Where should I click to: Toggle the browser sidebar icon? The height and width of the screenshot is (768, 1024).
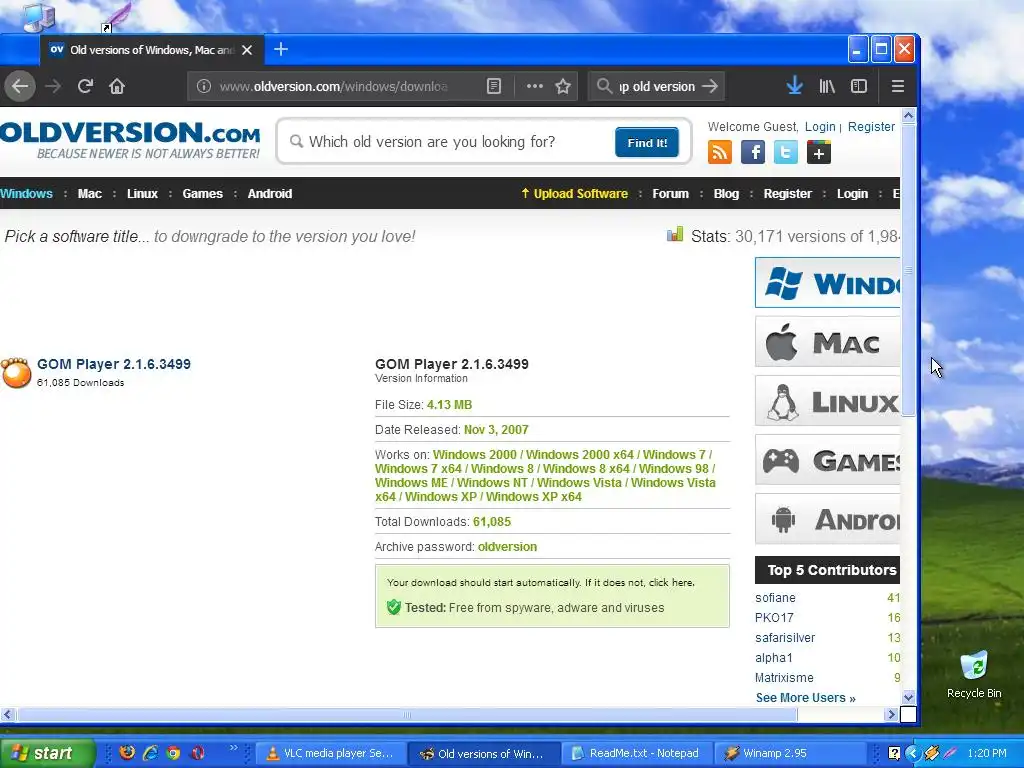(x=859, y=86)
